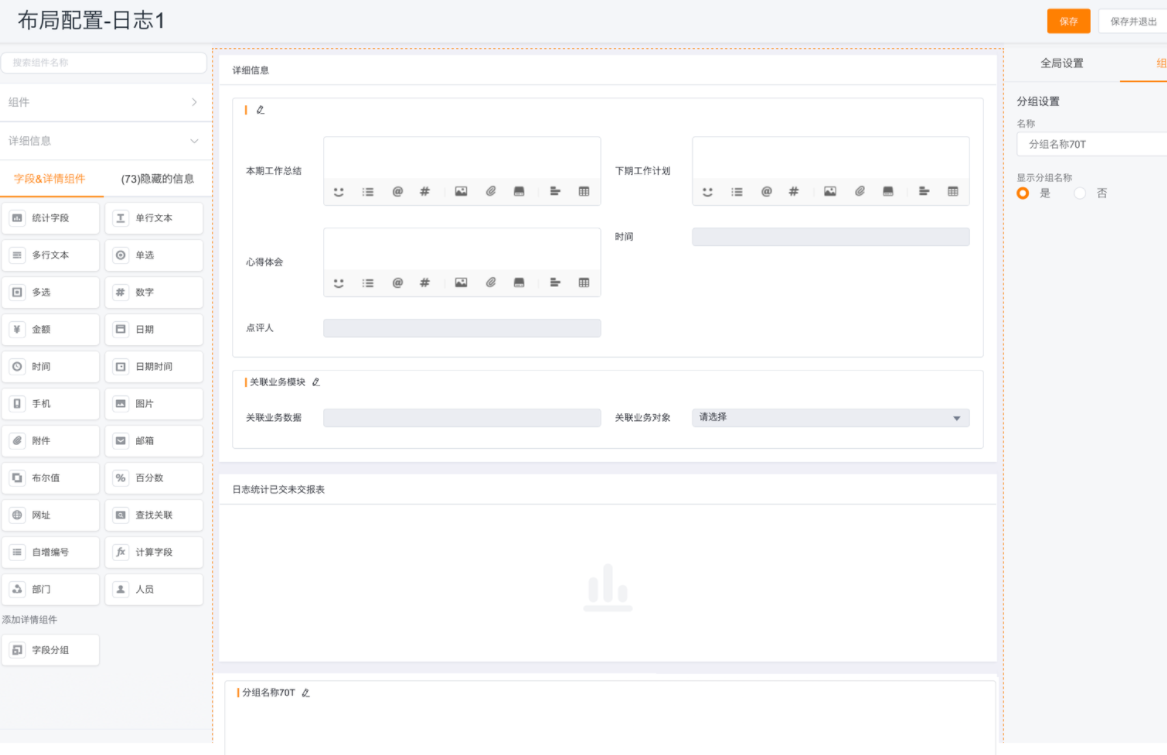Click the 保存并退出 button
The image size is (1167, 755).
click(1133, 21)
